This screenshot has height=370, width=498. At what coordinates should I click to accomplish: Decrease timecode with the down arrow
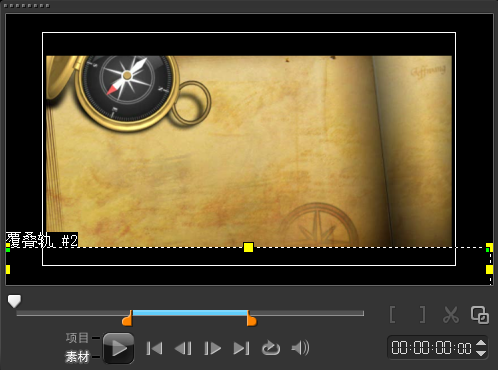coord(481,353)
